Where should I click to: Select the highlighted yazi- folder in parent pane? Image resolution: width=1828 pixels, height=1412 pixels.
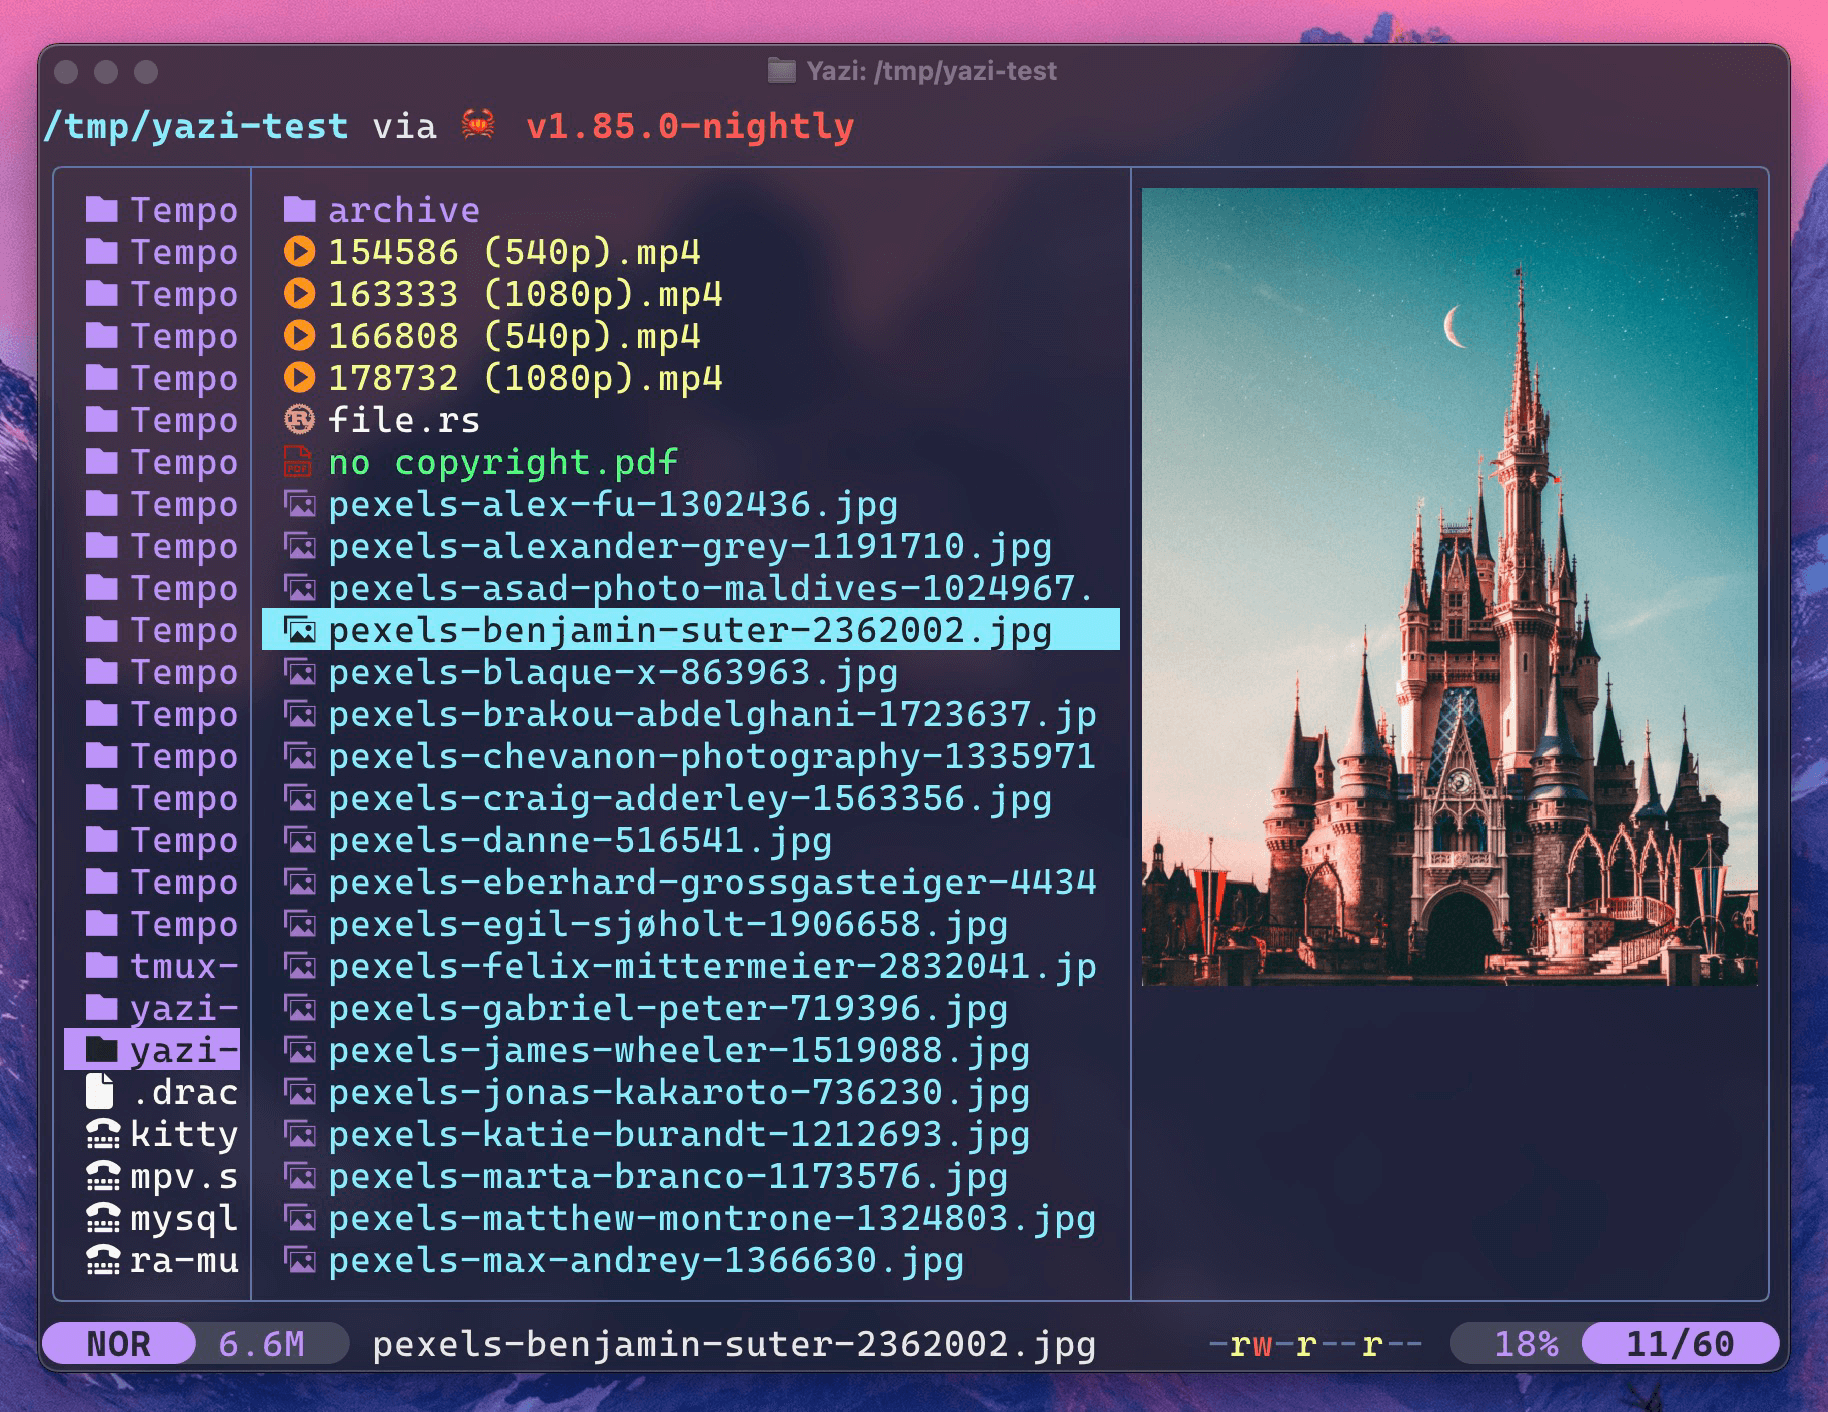[160, 1050]
